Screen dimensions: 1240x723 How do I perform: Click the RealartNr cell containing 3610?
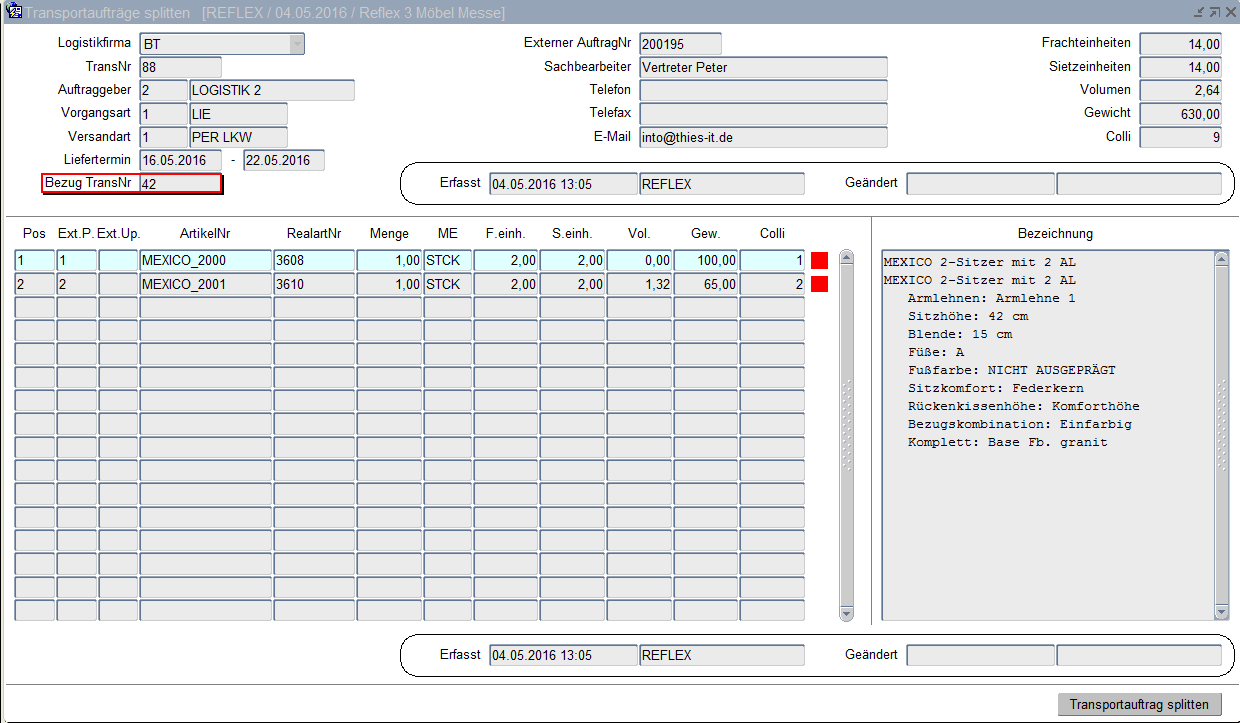tap(314, 285)
